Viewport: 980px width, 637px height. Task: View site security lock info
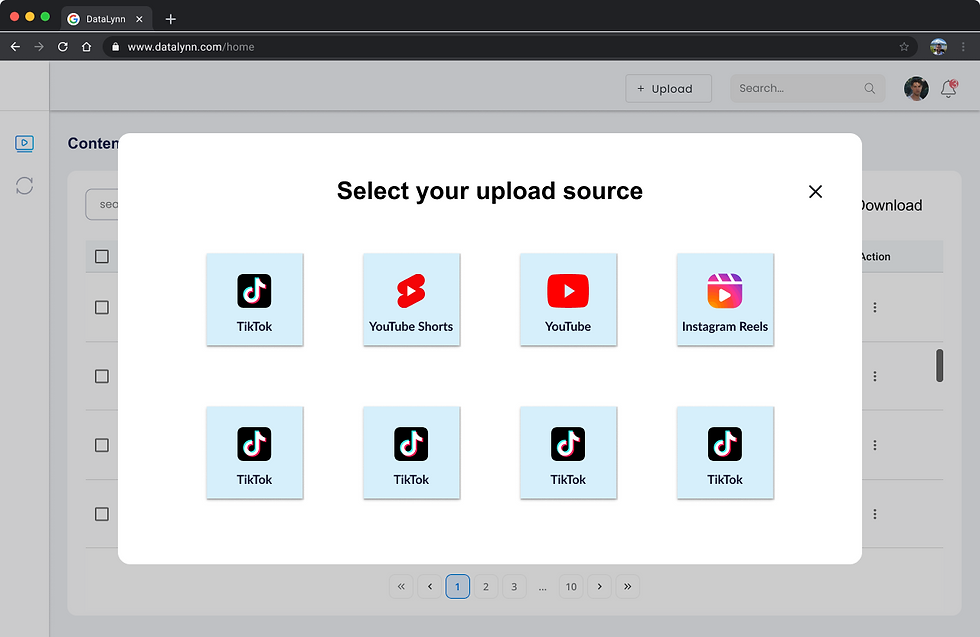[x=115, y=47]
